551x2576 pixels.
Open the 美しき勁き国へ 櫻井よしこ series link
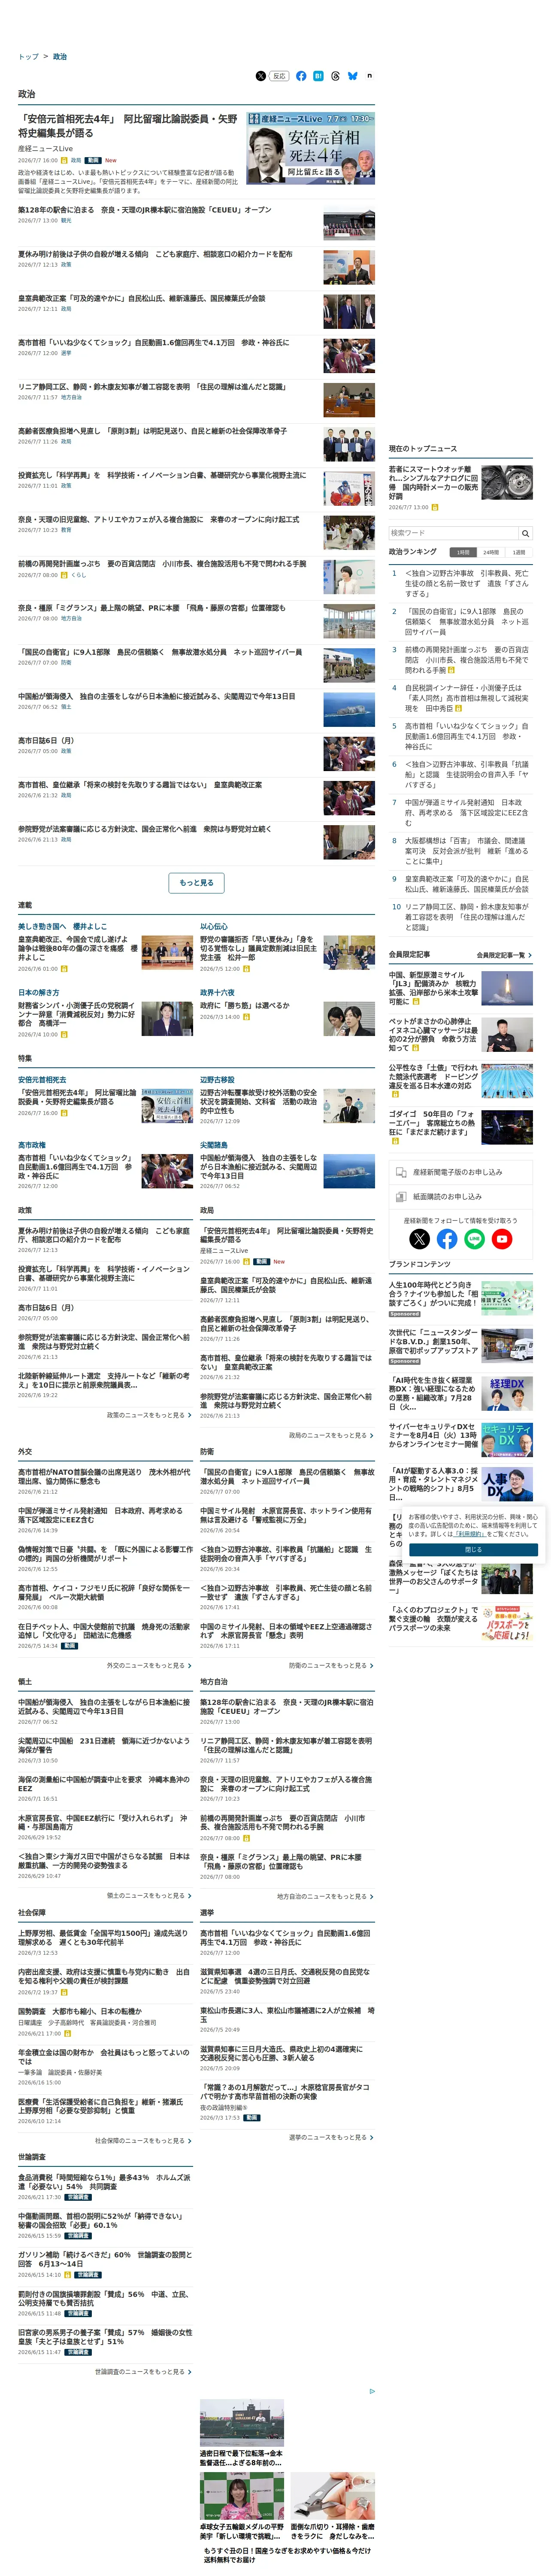point(62,926)
